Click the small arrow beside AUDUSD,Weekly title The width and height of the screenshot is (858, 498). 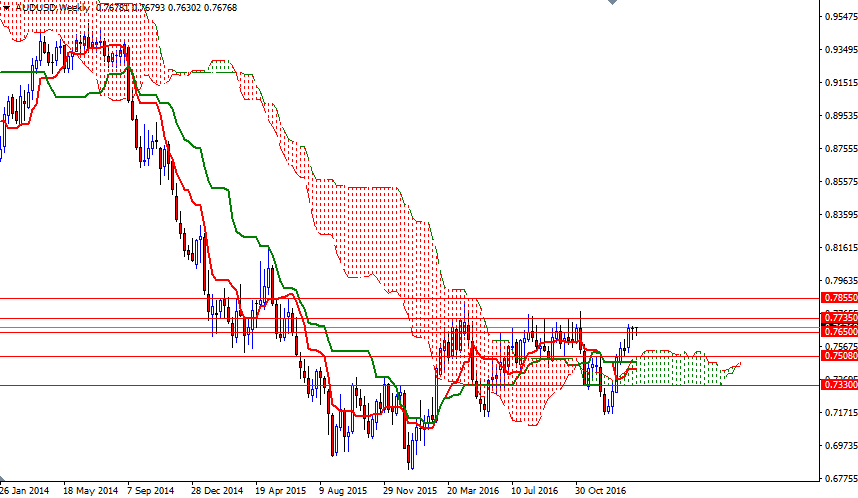coord(5,8)
